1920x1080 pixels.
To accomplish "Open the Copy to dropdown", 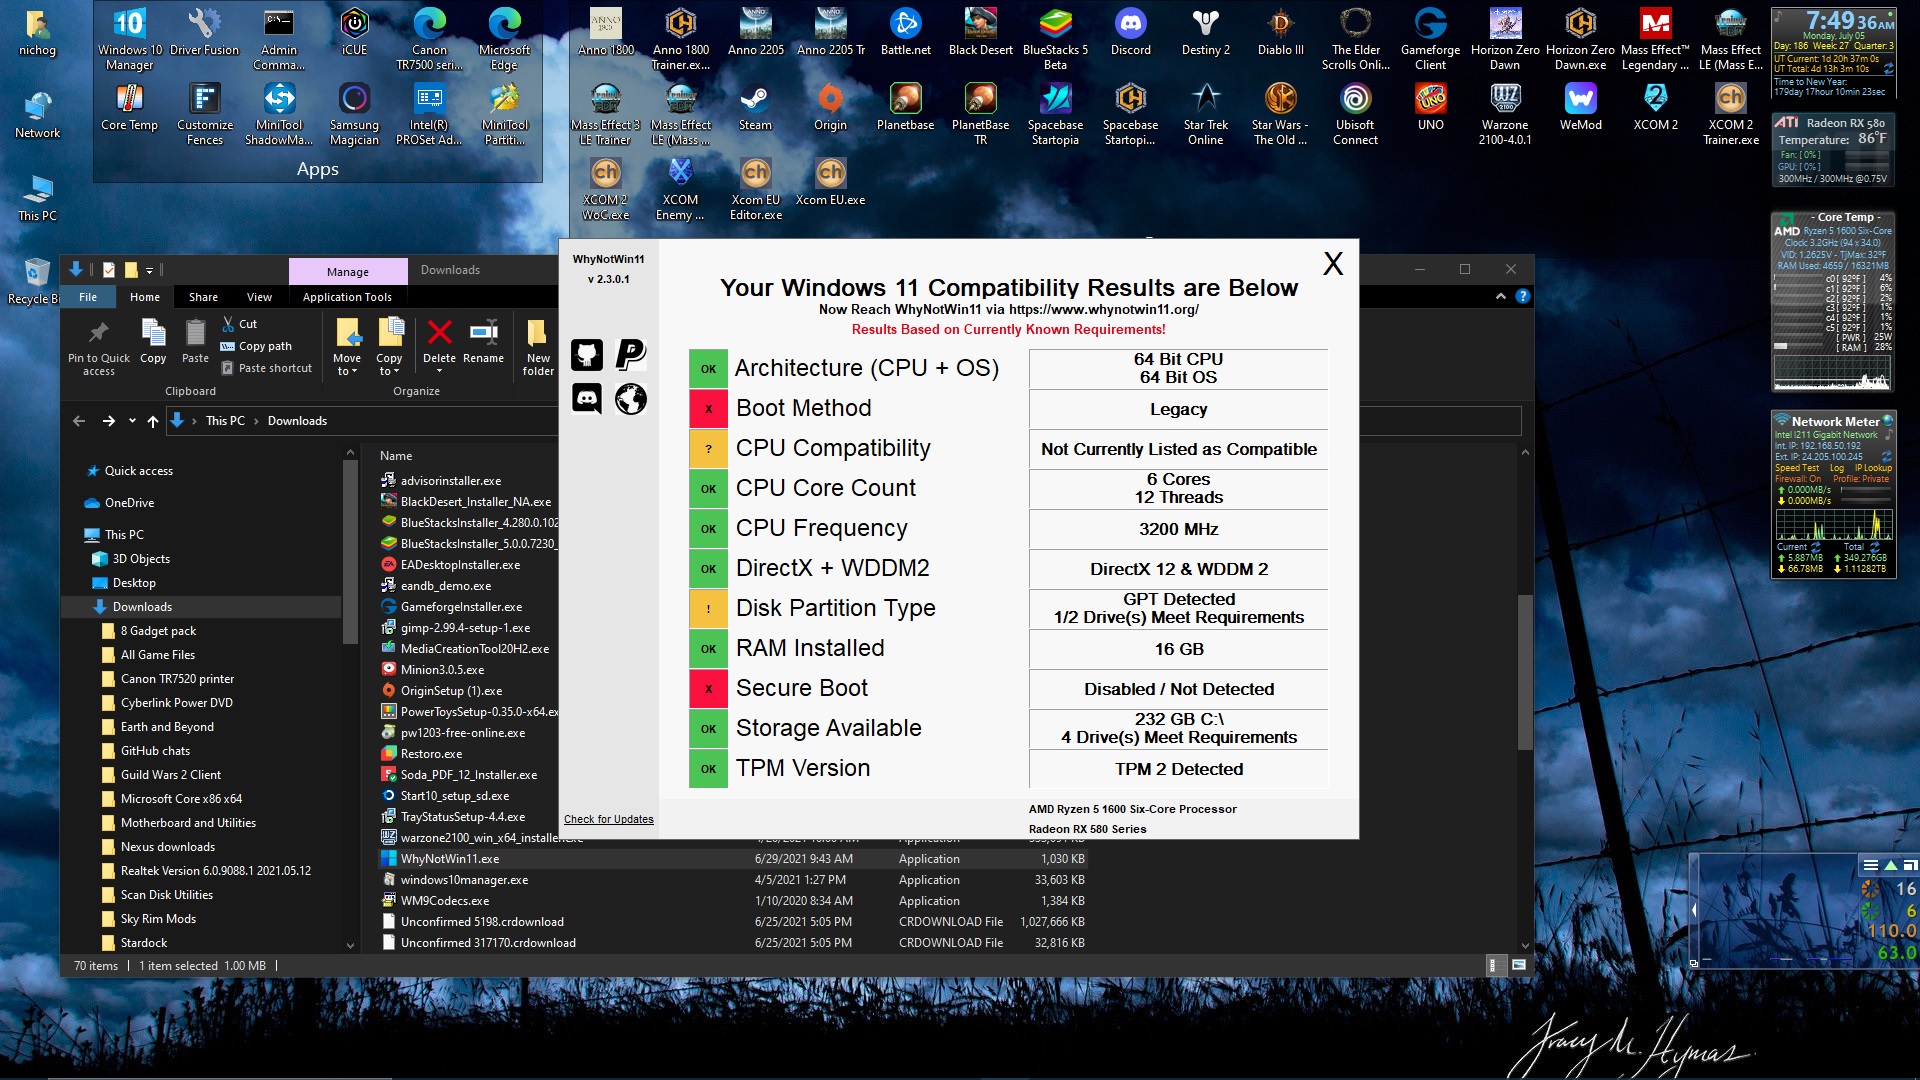I will click(390, 345).
